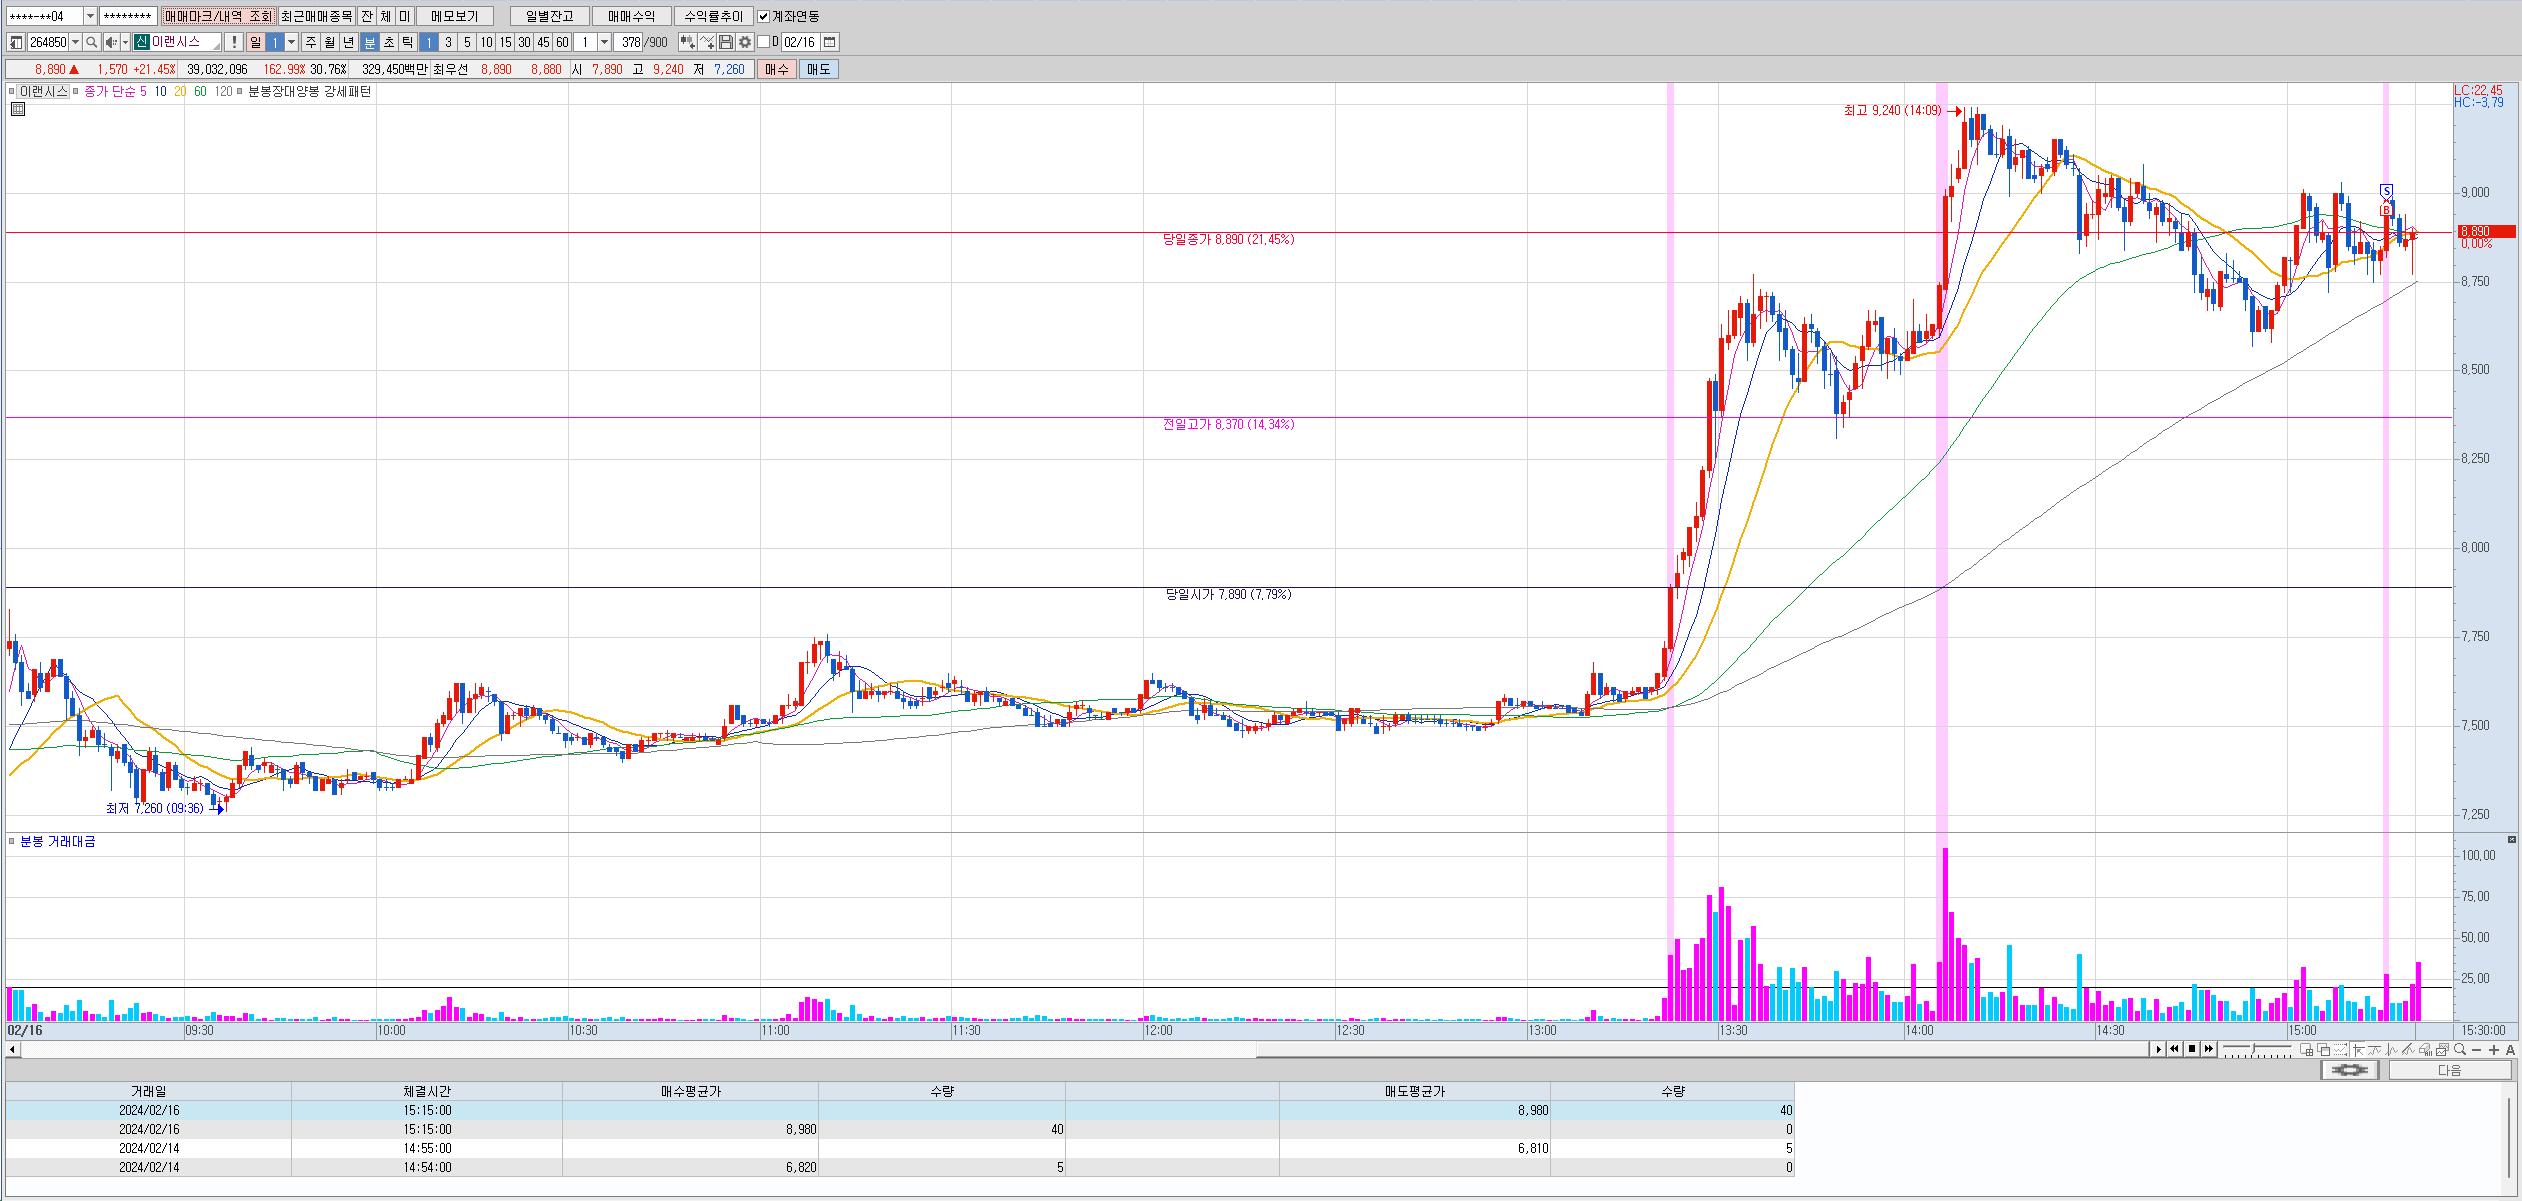The width and height of the screenshot is (2522, 1201).
Task: Click the stock search magnifier icon
Action: (x=92, y=42)
